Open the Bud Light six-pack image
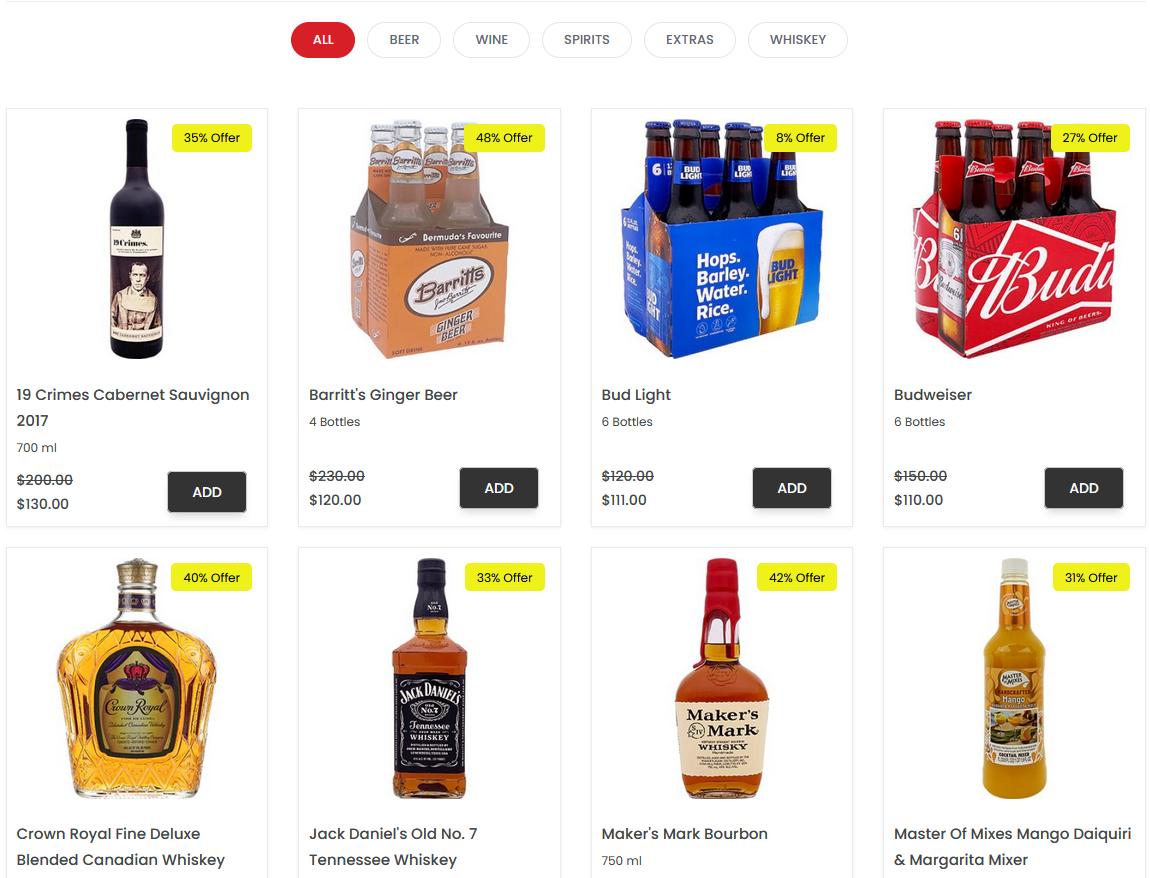 pos(722,238)
